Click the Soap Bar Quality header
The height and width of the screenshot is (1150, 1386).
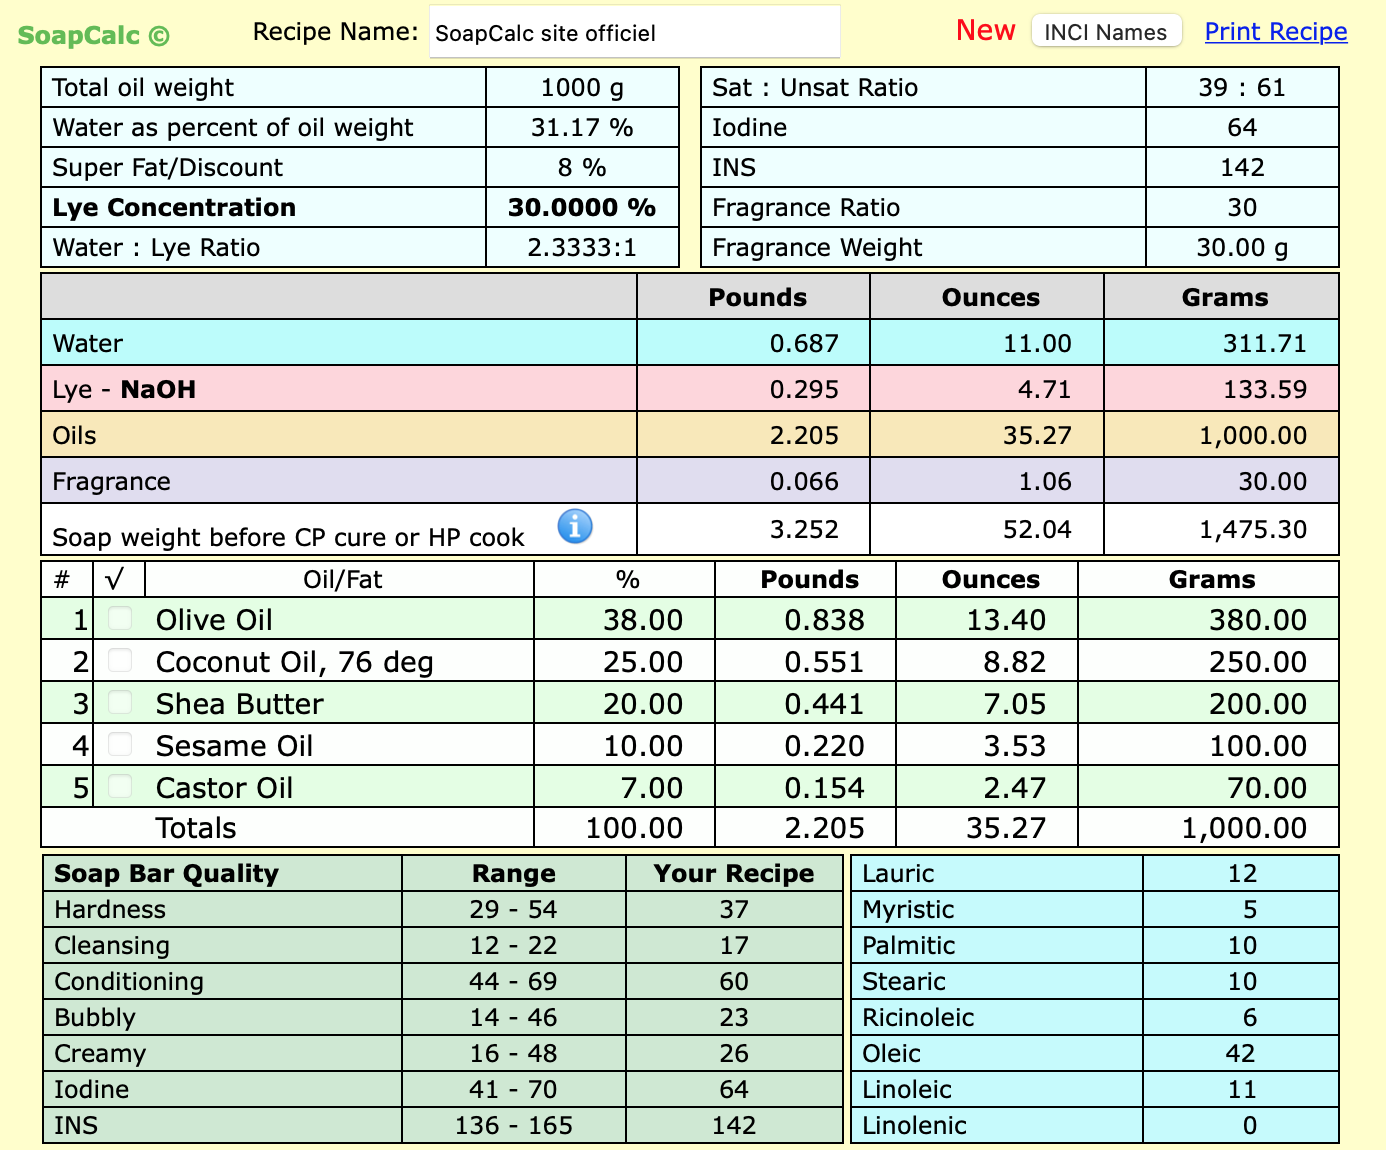click(x=167, y=873)
